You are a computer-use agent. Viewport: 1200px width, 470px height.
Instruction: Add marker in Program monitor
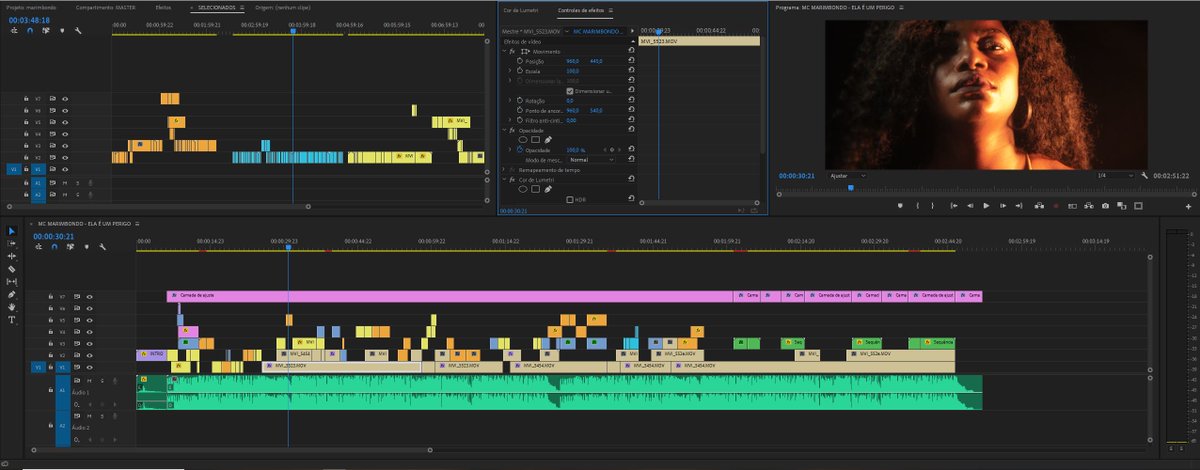point(900,206)
